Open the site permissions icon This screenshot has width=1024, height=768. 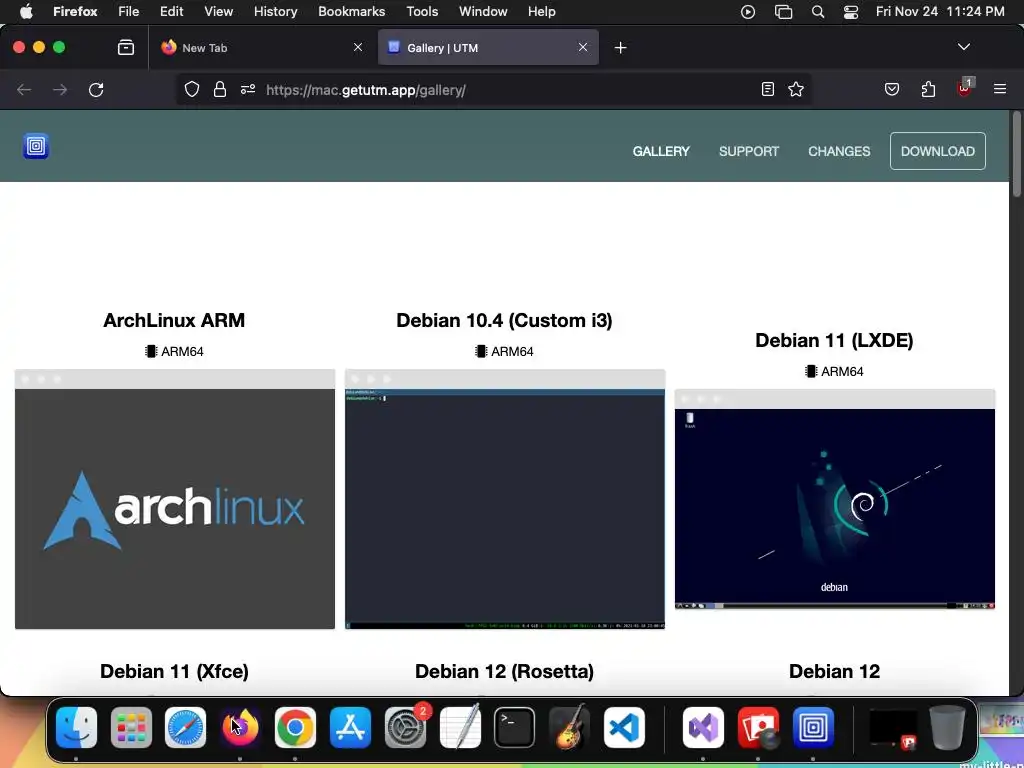pos(248,89)
